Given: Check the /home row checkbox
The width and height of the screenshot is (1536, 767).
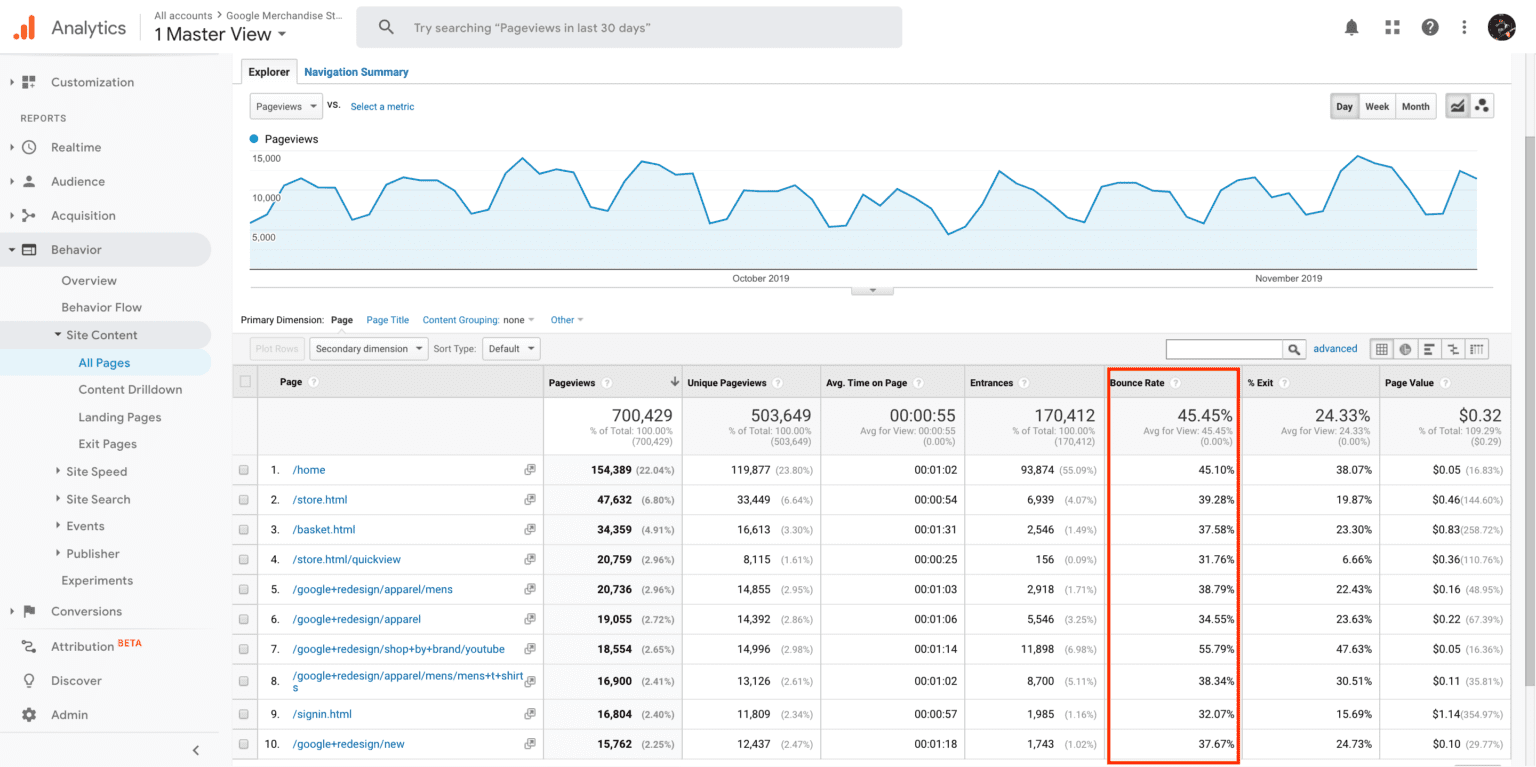Looking at the screenshot, I should (244, 470).
